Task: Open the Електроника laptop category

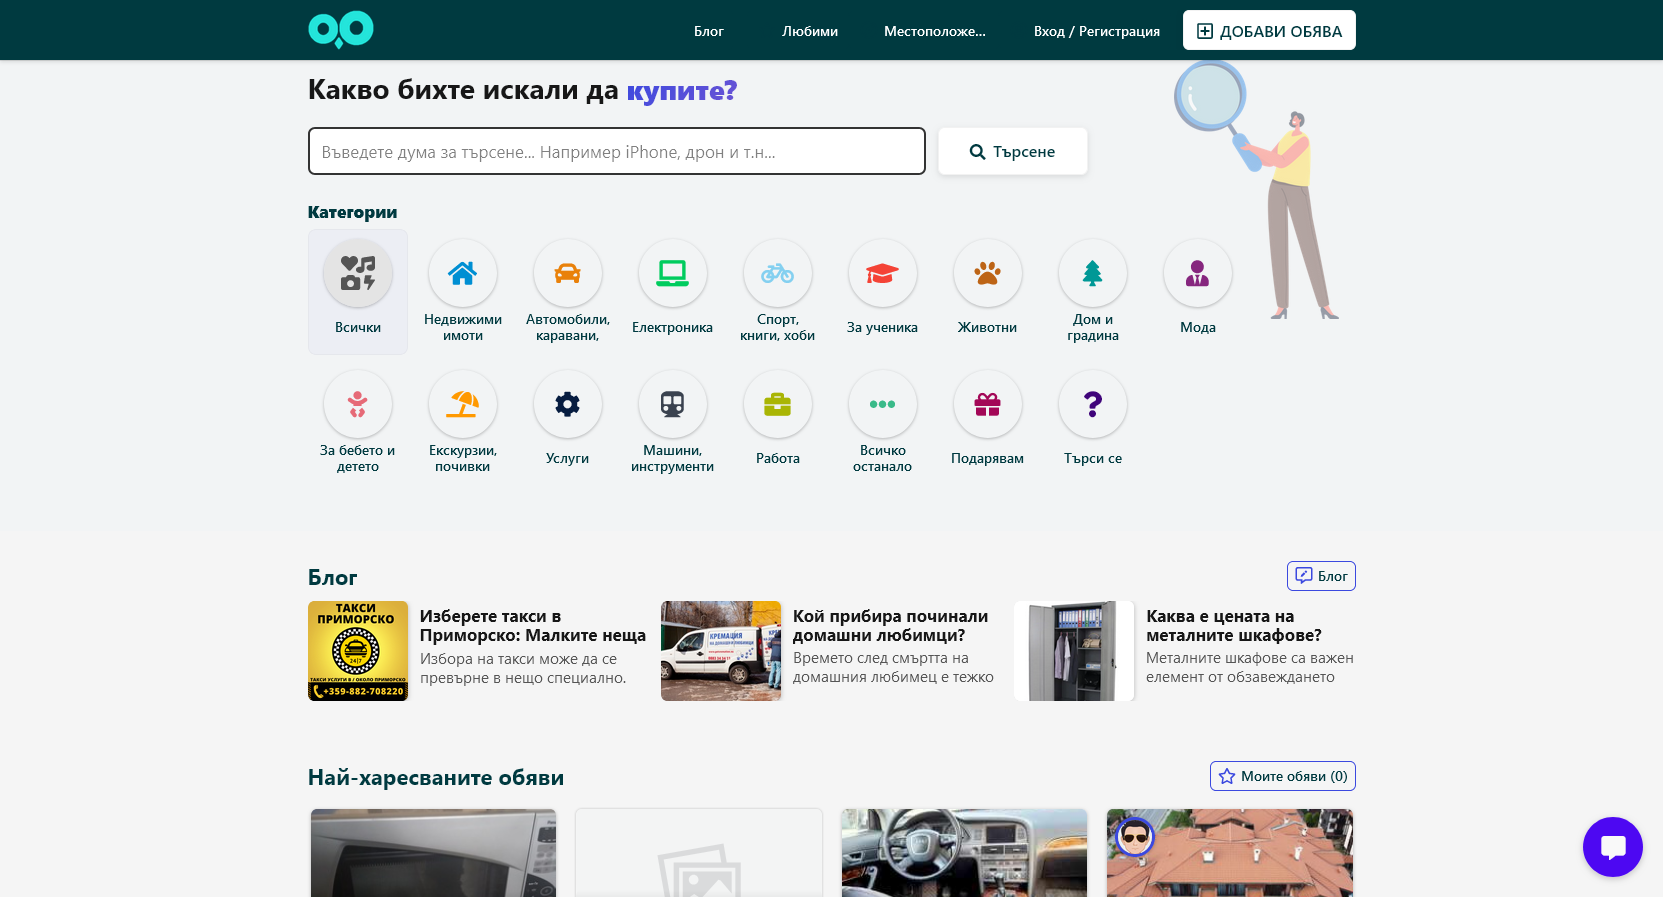Action: [672, 273]
